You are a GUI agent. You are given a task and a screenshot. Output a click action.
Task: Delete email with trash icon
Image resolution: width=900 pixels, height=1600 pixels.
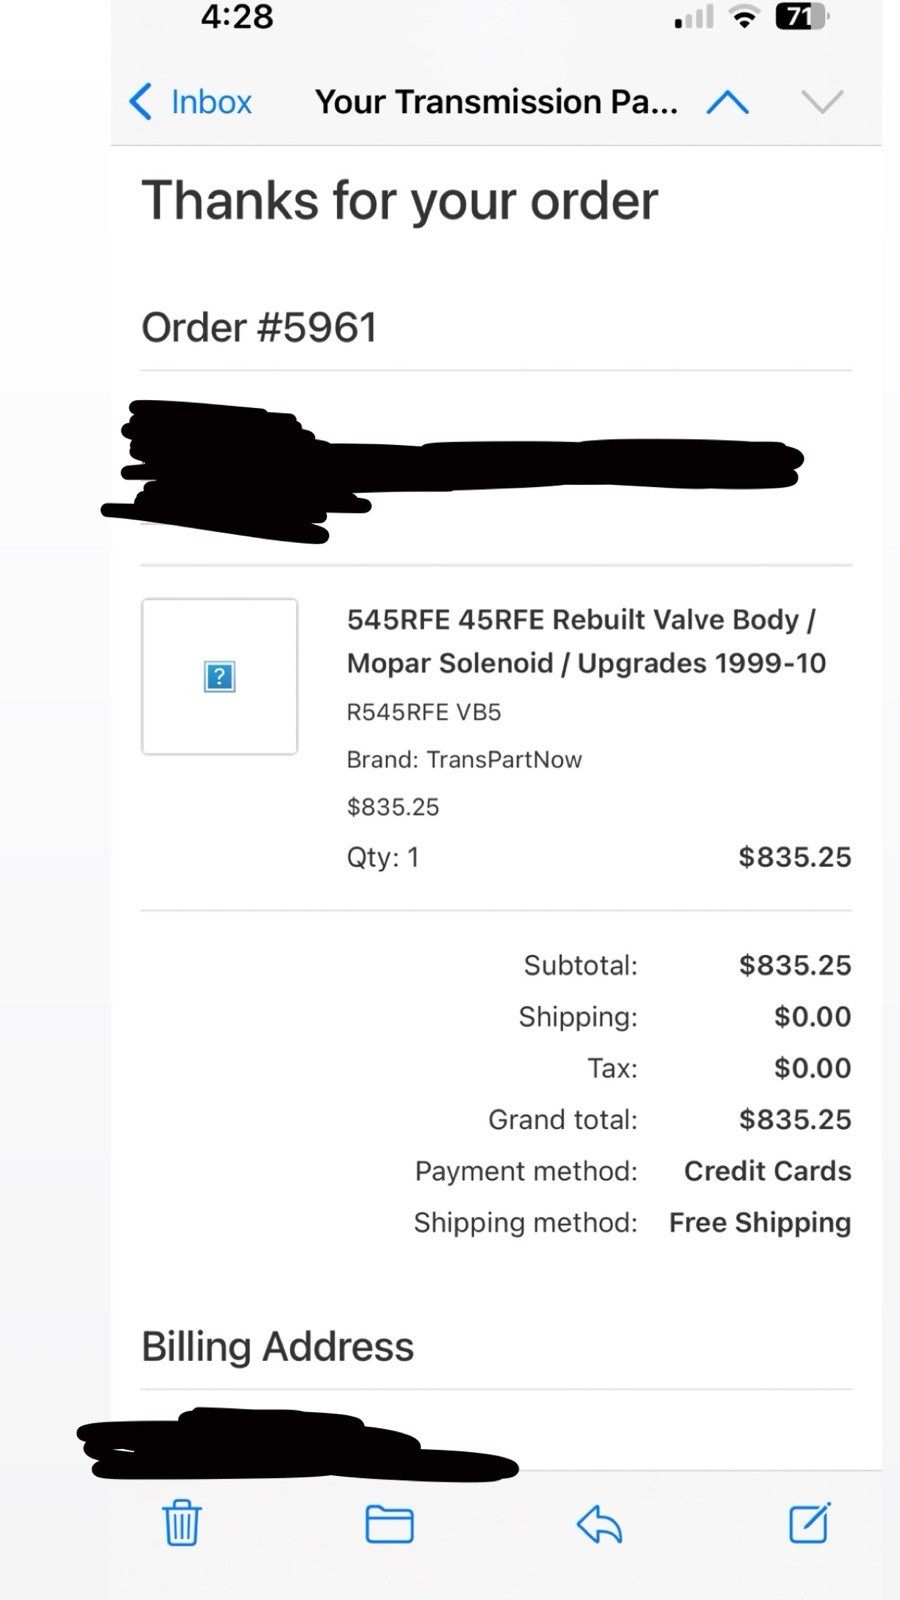182,1523
